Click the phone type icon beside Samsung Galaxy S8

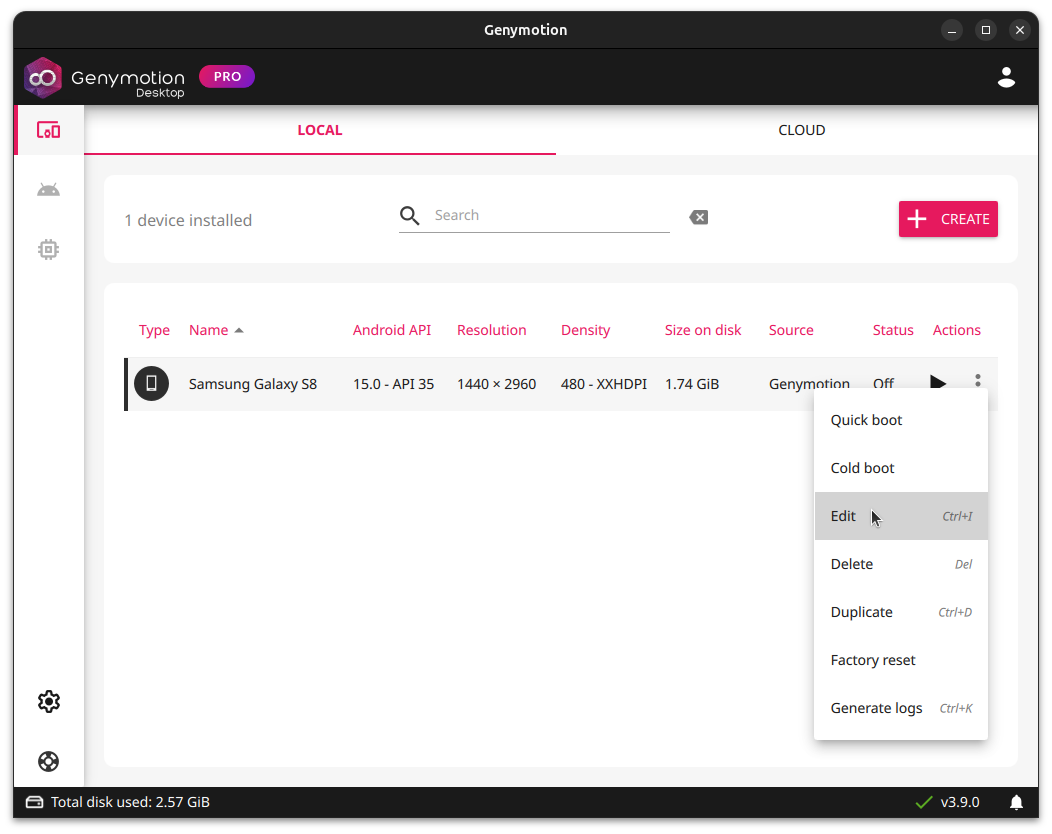click(151, 383)
